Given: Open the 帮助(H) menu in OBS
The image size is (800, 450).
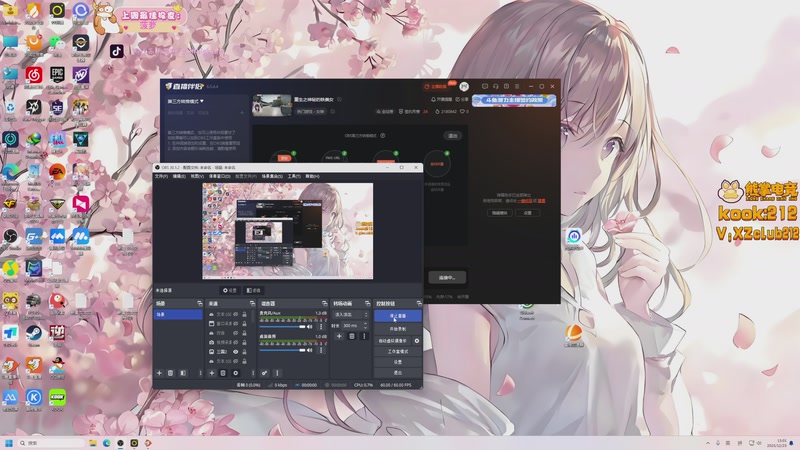Looking at the screenshot, I should (312, 177).
